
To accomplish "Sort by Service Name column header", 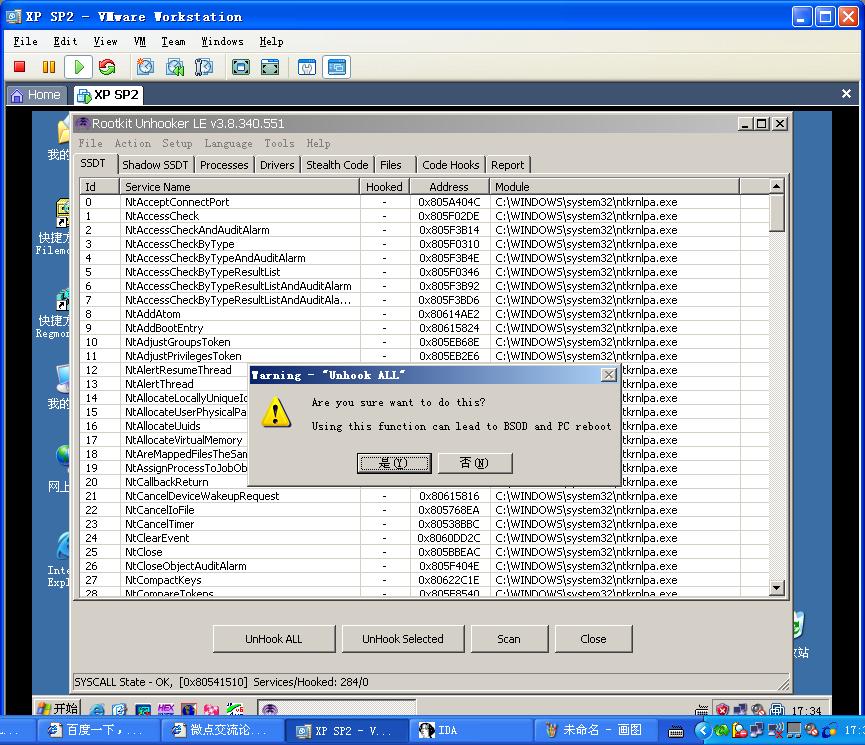I will (239, 187).
